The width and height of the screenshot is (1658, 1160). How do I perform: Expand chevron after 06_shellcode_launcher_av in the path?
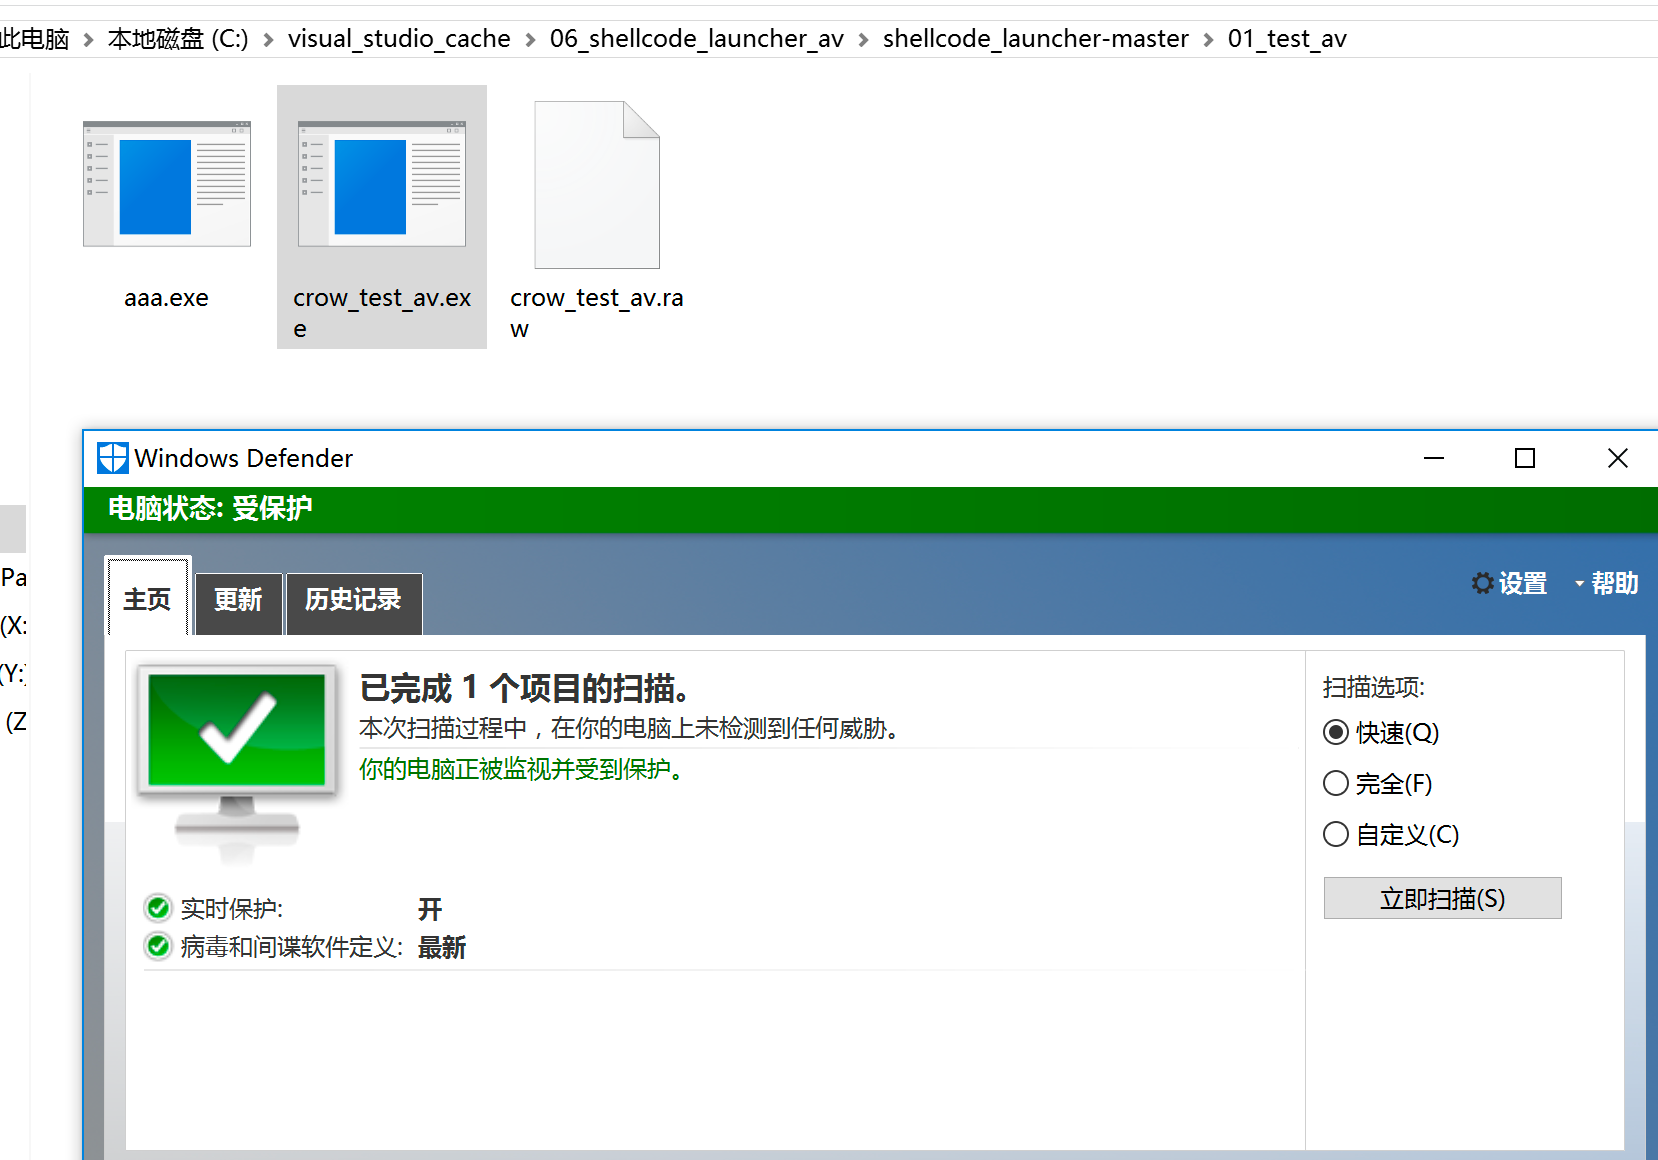click(x=863, y=40)
